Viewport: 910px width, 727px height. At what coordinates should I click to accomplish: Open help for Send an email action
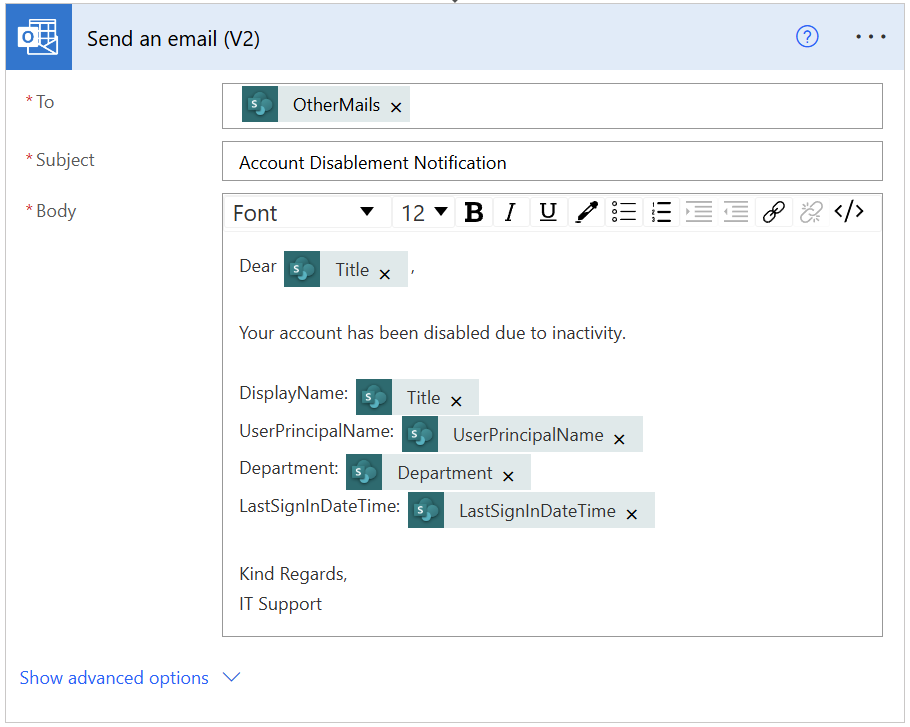(807, 37)
